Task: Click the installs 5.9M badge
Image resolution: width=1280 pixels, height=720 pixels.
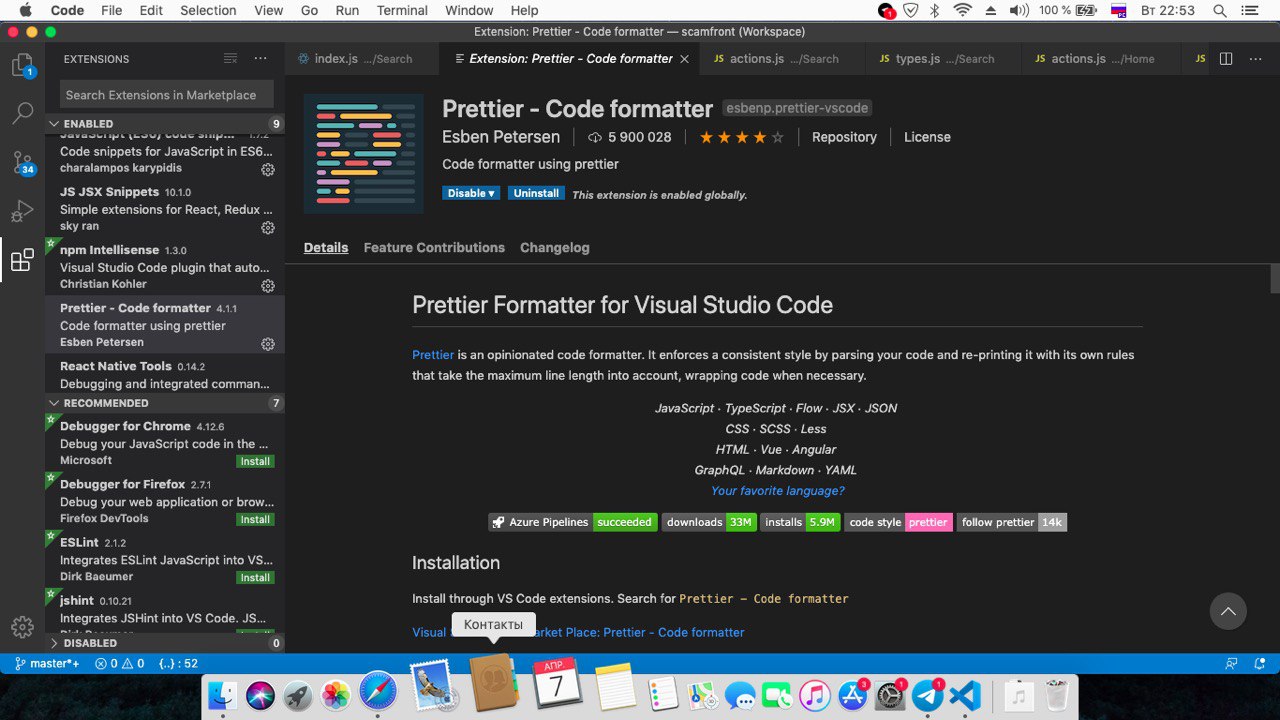Action: point(801,522)
